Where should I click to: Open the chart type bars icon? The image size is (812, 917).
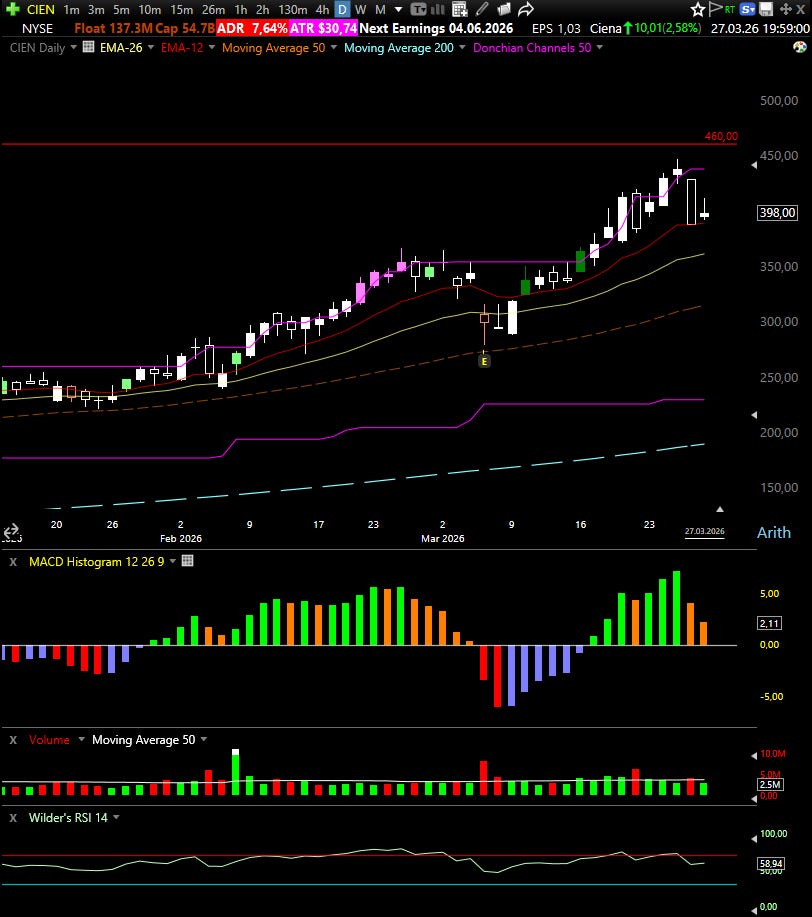438,9
